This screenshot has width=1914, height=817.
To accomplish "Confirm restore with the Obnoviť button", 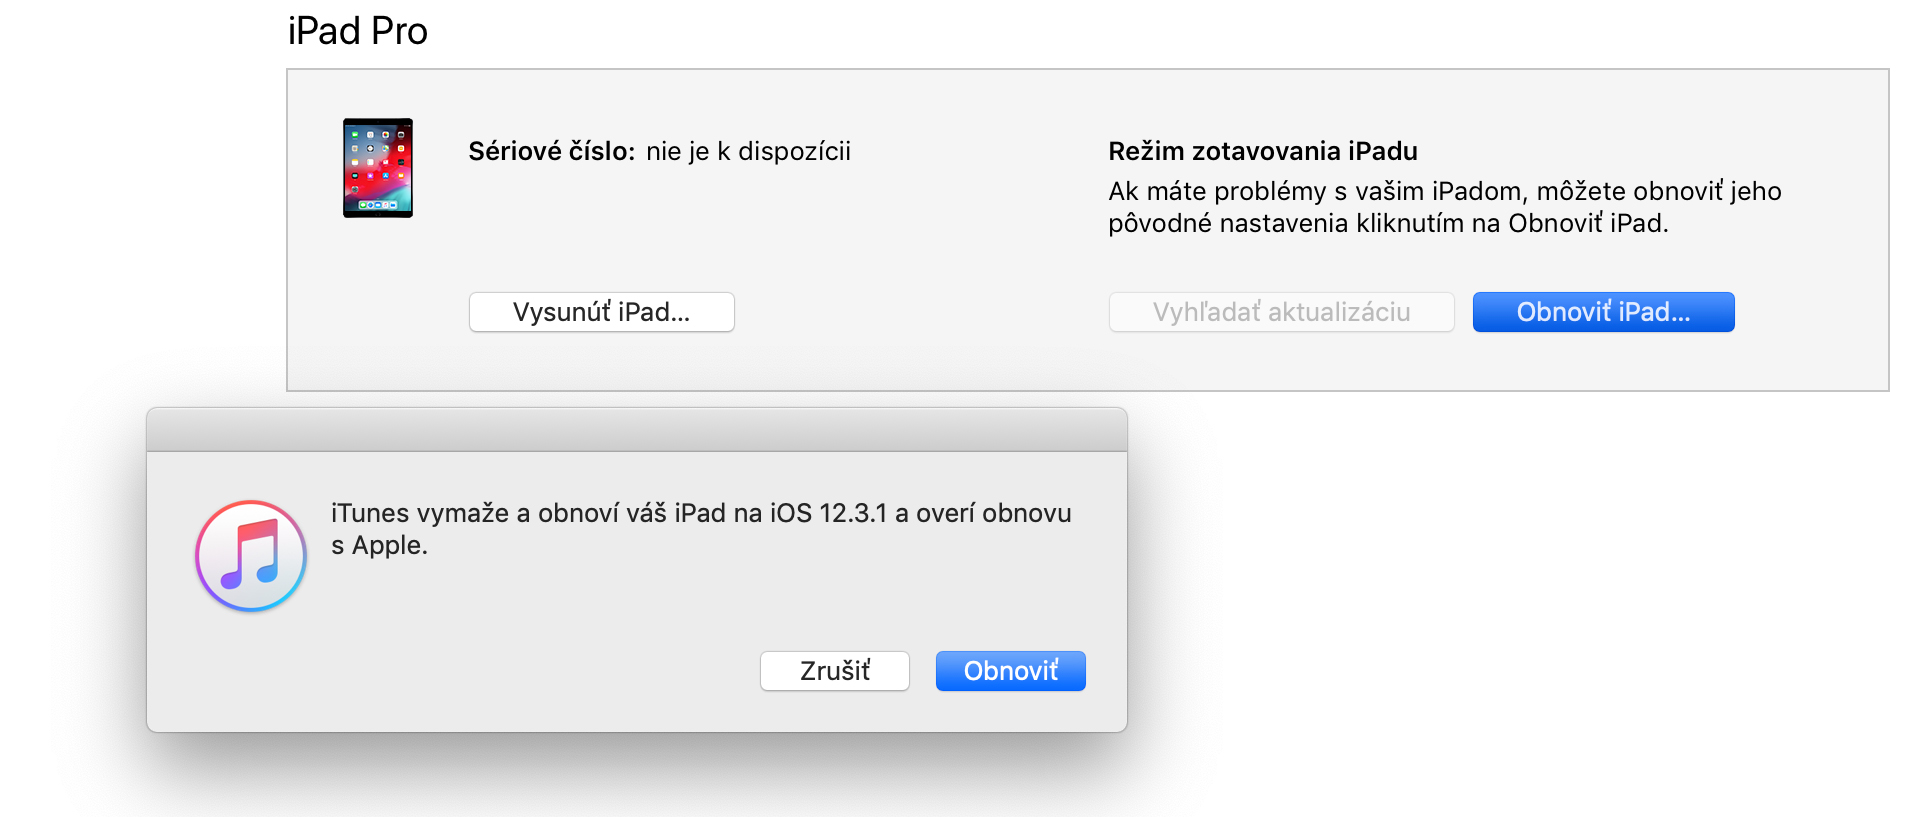I will 1010,671.
